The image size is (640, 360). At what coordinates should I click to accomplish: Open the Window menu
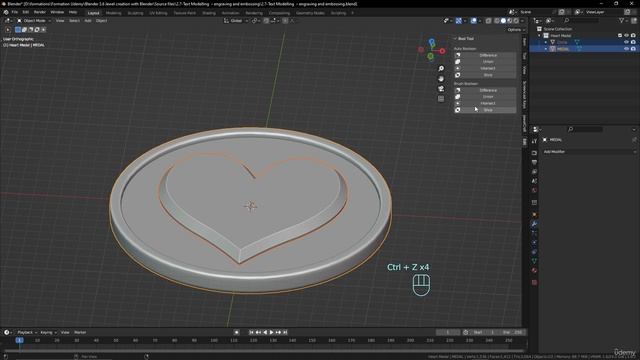pyautogui.click(x=57, y=12)
